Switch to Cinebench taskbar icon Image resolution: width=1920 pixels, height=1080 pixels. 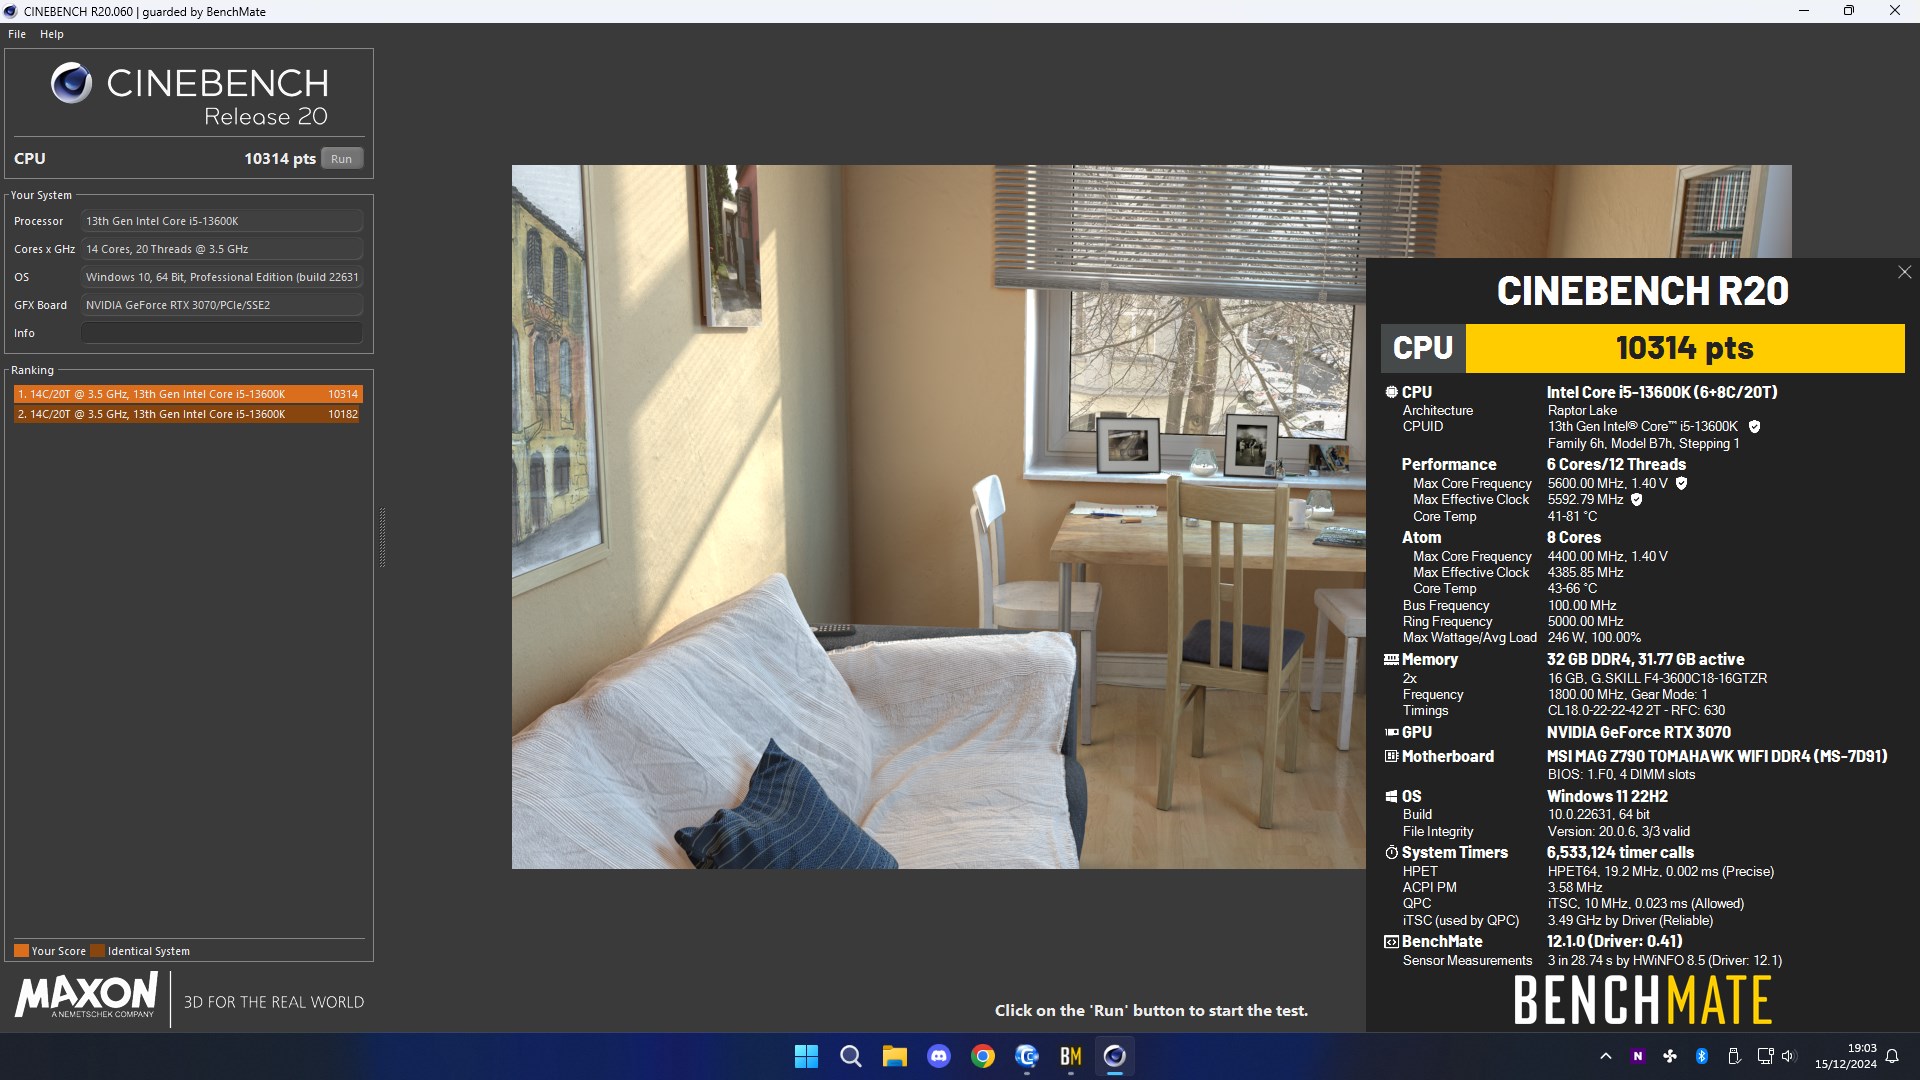1114,1056
